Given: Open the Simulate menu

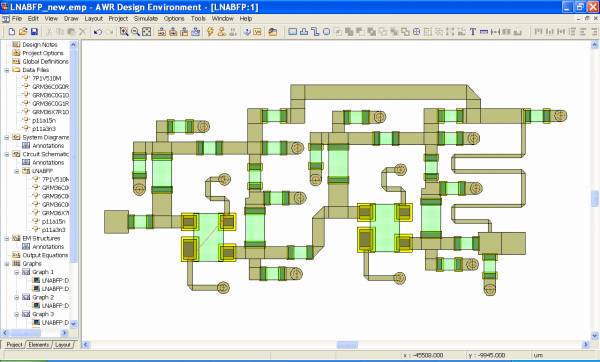Looking at the screenshot, I should (146, 18).
